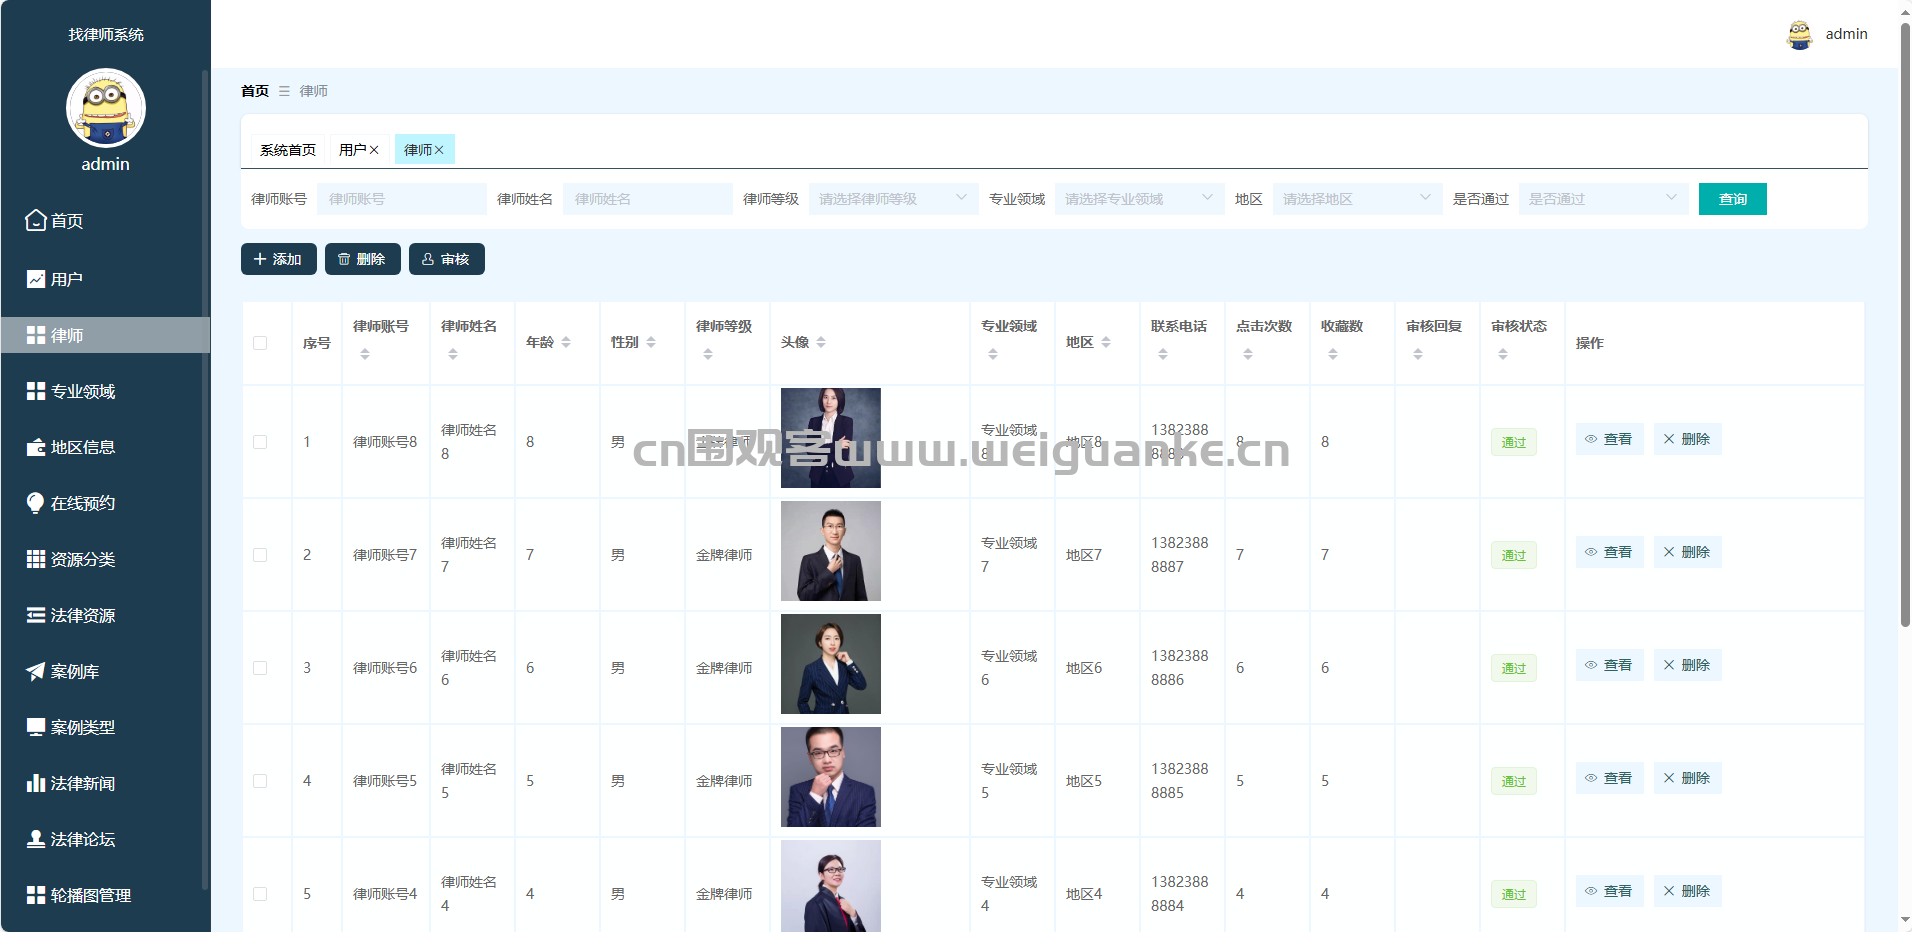Select the checkbox for row 律师账号6
Image resolution: width=1912 pixels, height=932 pixels.
click(260, 668)
